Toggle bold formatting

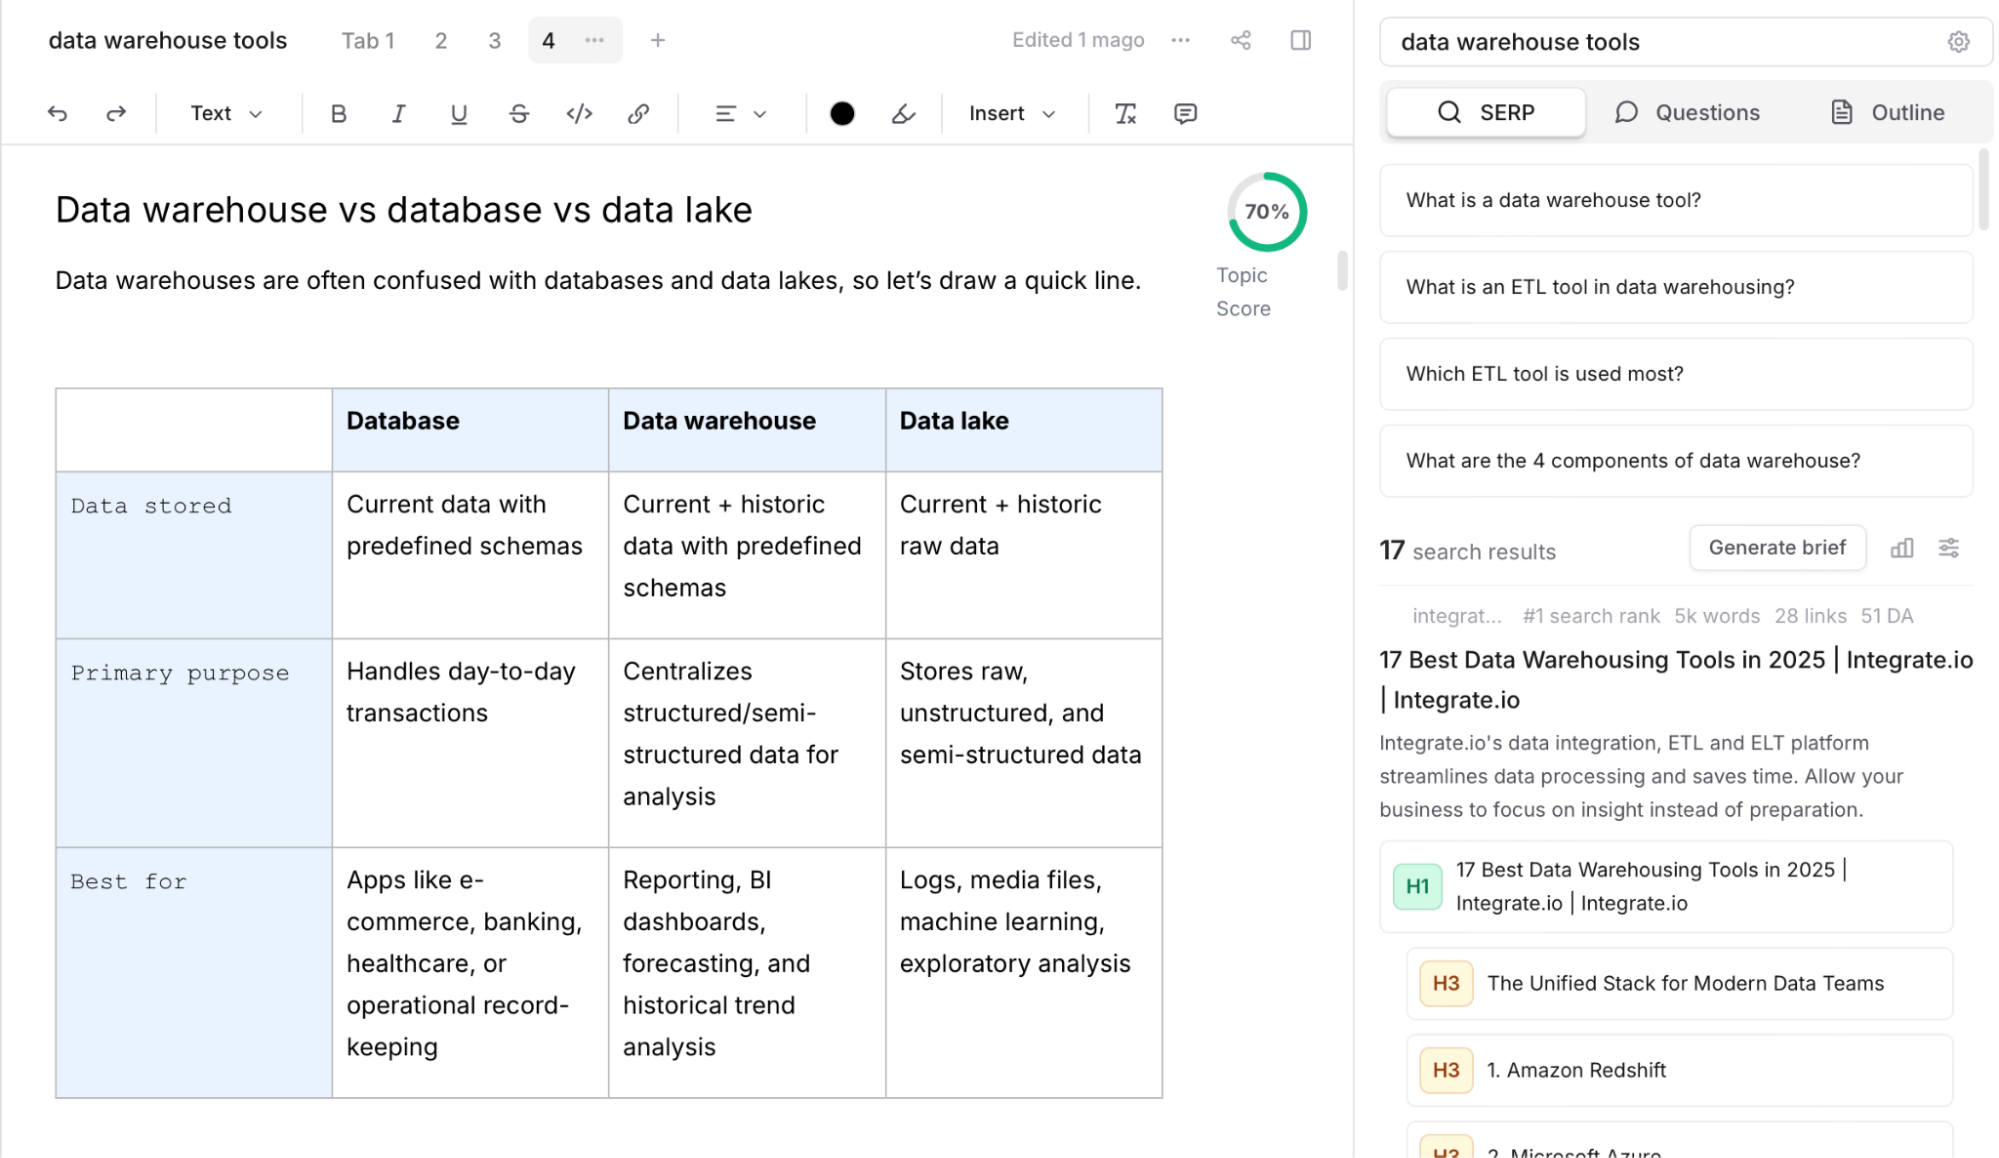click(338, 114)
